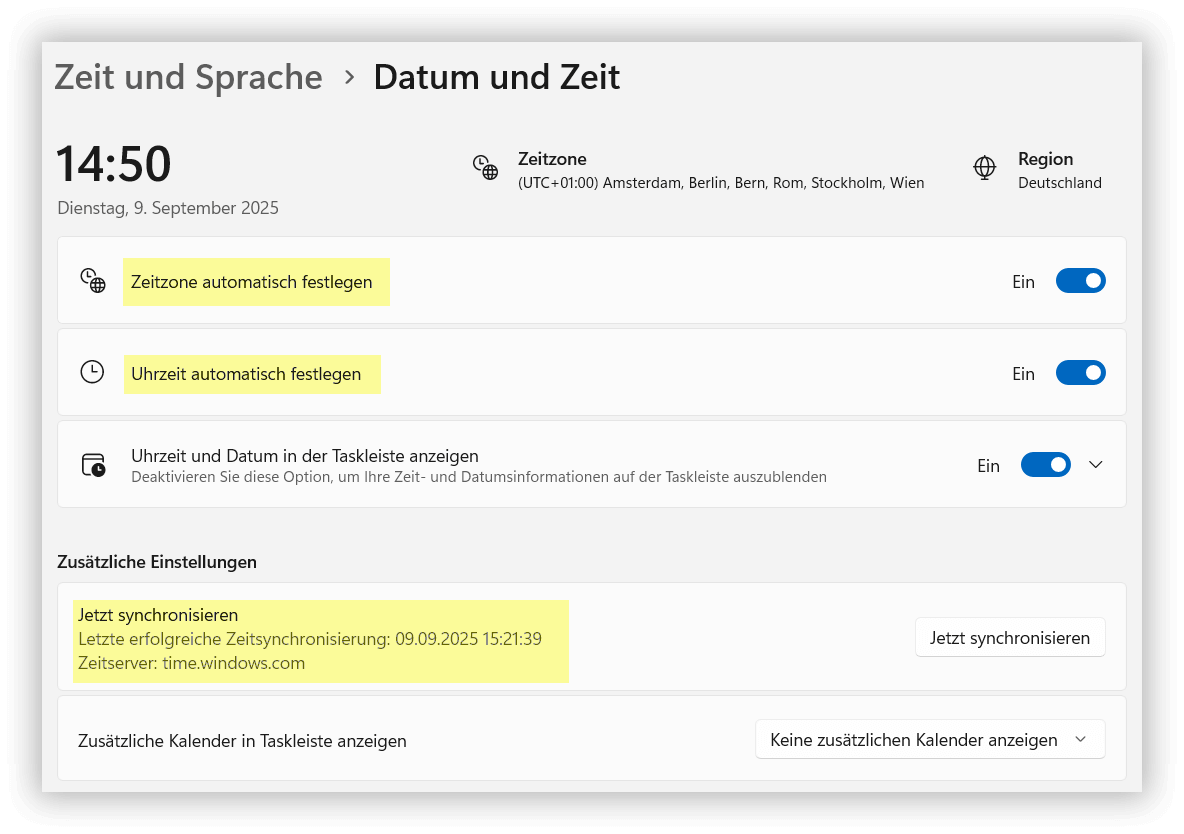Screen dimensions: 1184x834
Task: Click the Zeitzone heading label
Action: [x=552, y=159]
